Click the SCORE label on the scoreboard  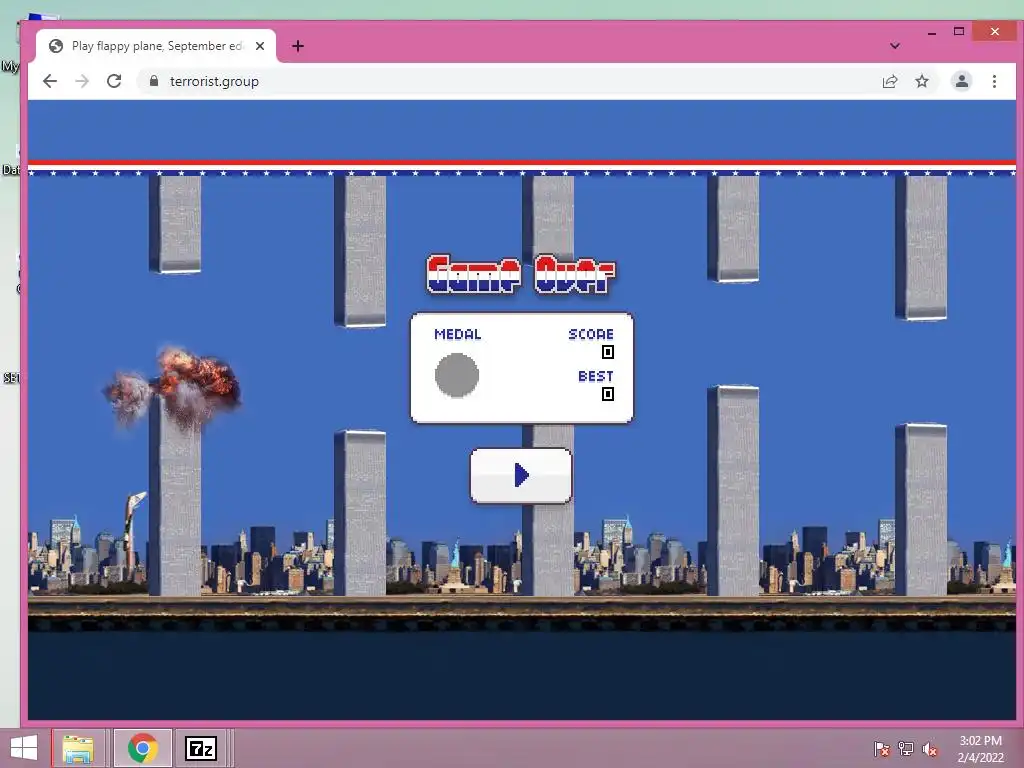coord(590,334)
